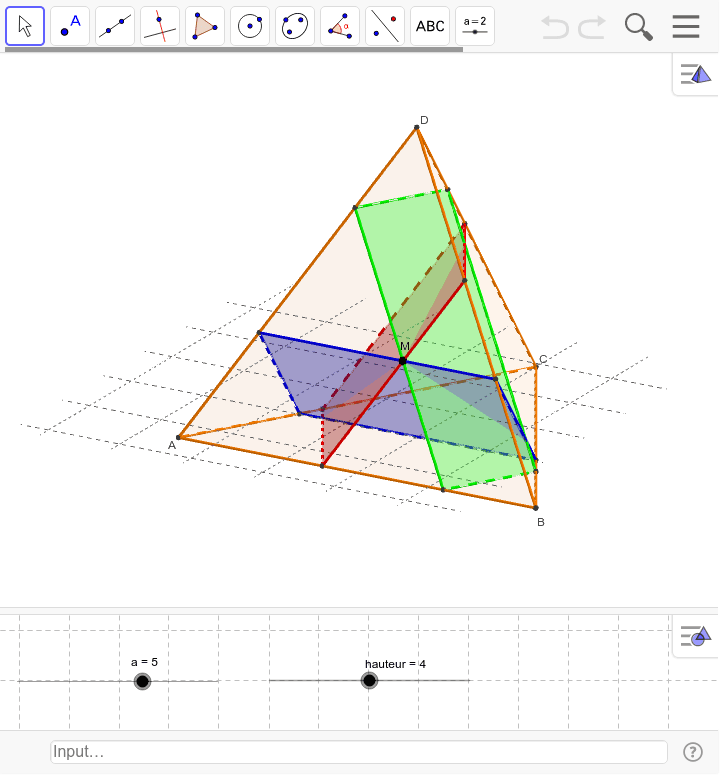Click vertex A of the pyramid
This screenshot has width=720, height=775.
179,437
